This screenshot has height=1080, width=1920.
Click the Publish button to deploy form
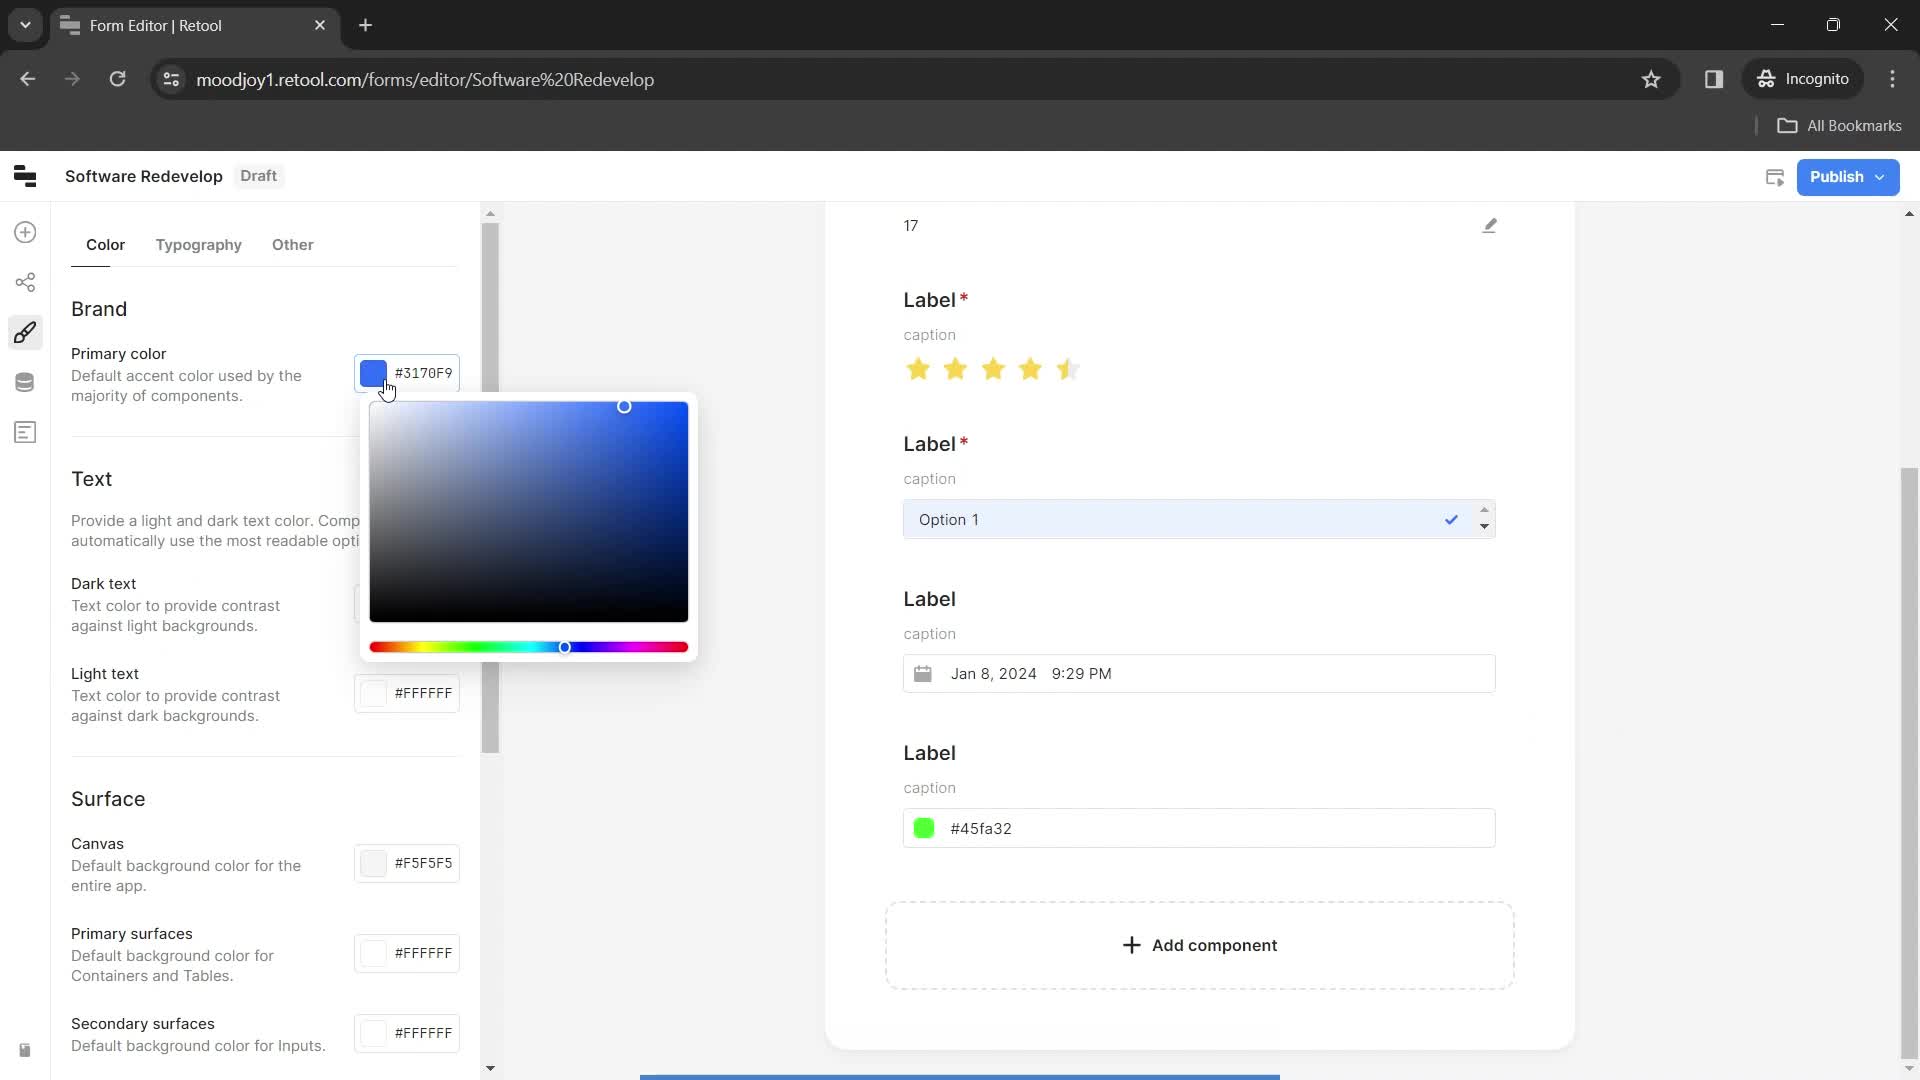[x=1847, y=175]
